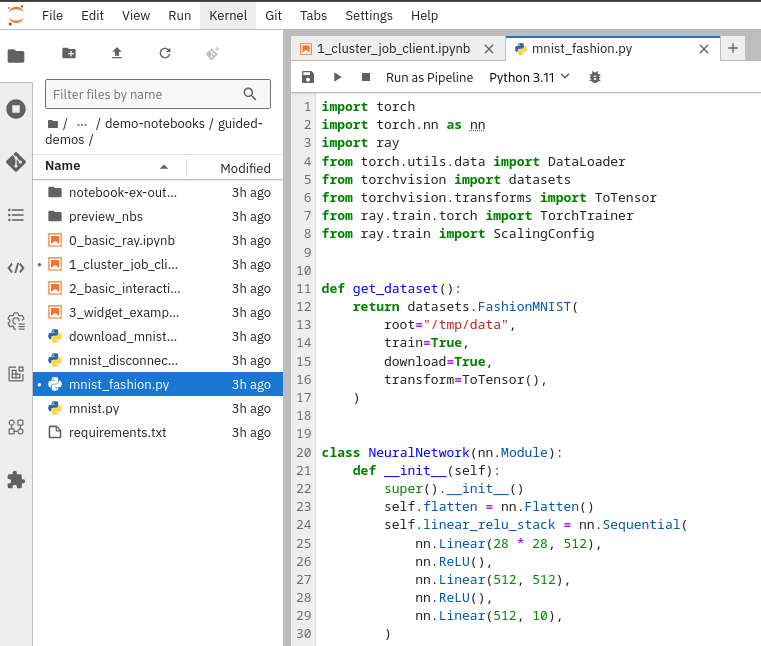Open the Git sidebar panel

16,162
